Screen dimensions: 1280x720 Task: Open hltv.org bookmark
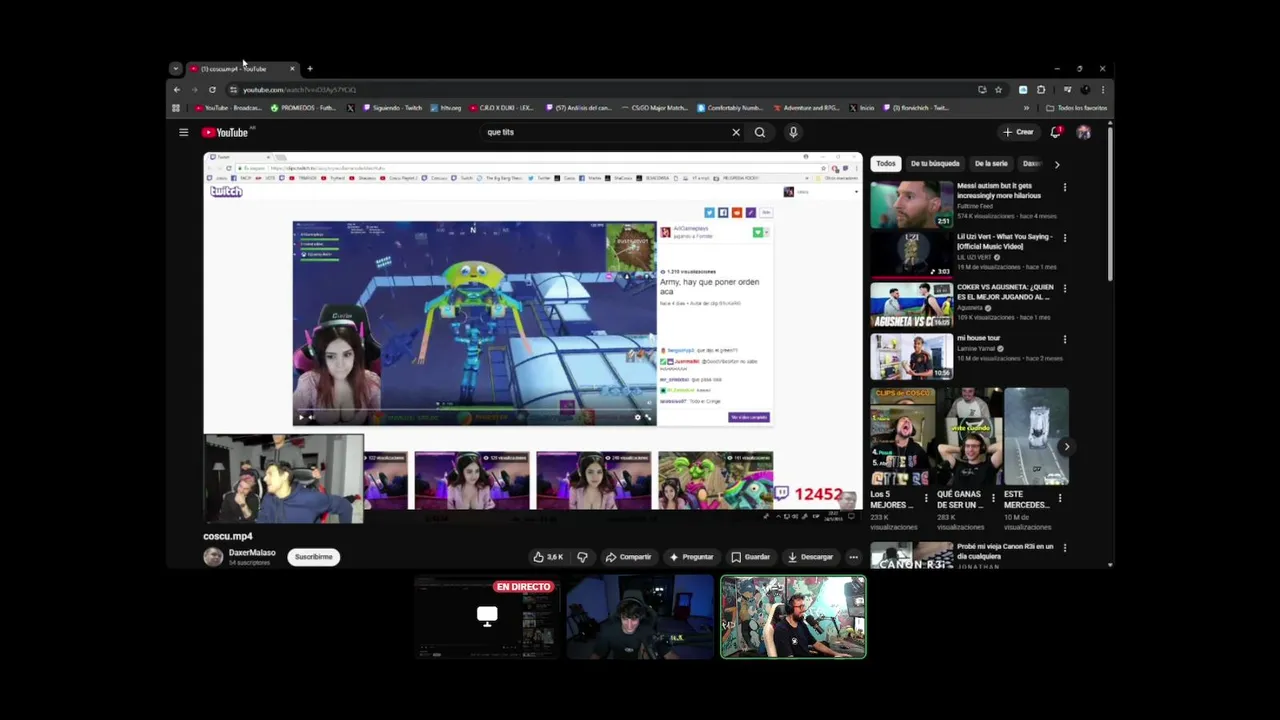tap(446, 108)
